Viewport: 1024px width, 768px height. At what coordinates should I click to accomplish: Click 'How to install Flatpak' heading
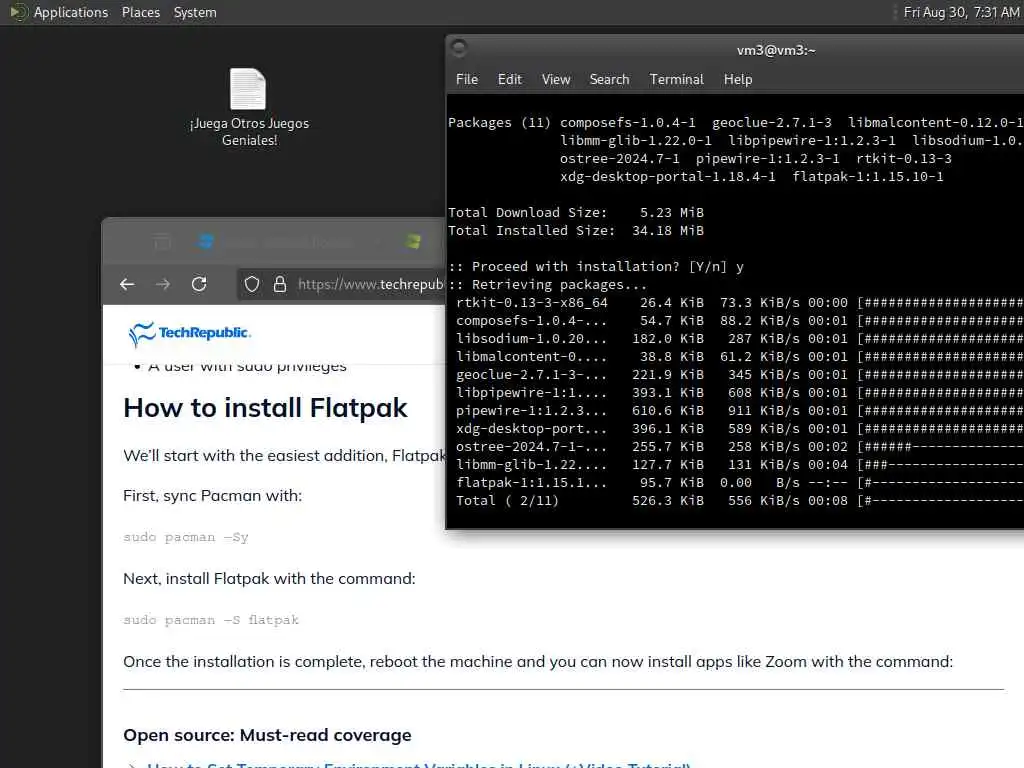[265, 408]
